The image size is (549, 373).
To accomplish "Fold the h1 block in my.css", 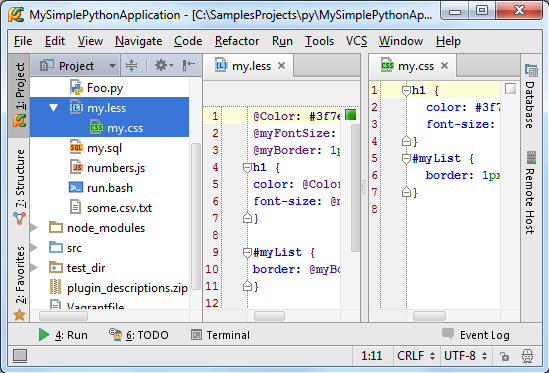I will click(x=406, y=91).
